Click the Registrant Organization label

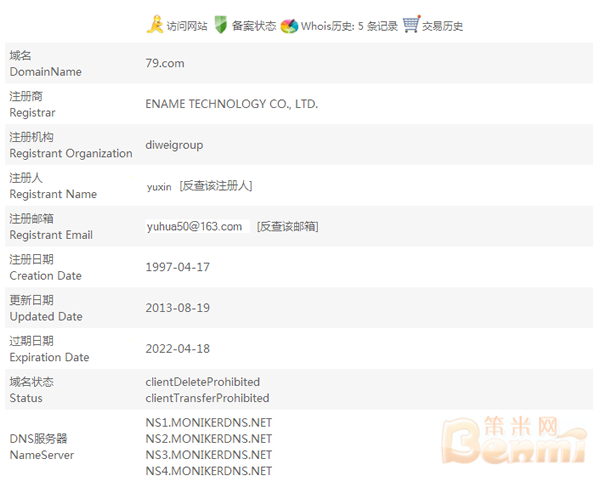71,153
